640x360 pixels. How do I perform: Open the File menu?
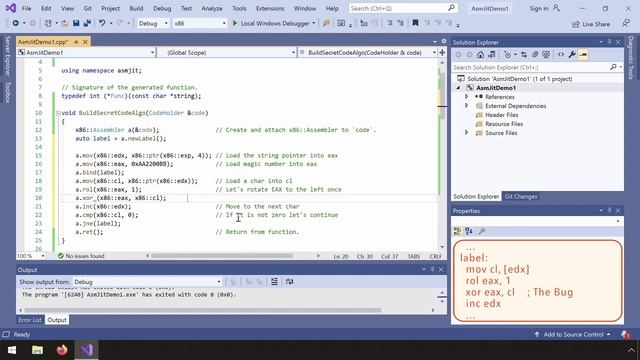click(27, 8)
